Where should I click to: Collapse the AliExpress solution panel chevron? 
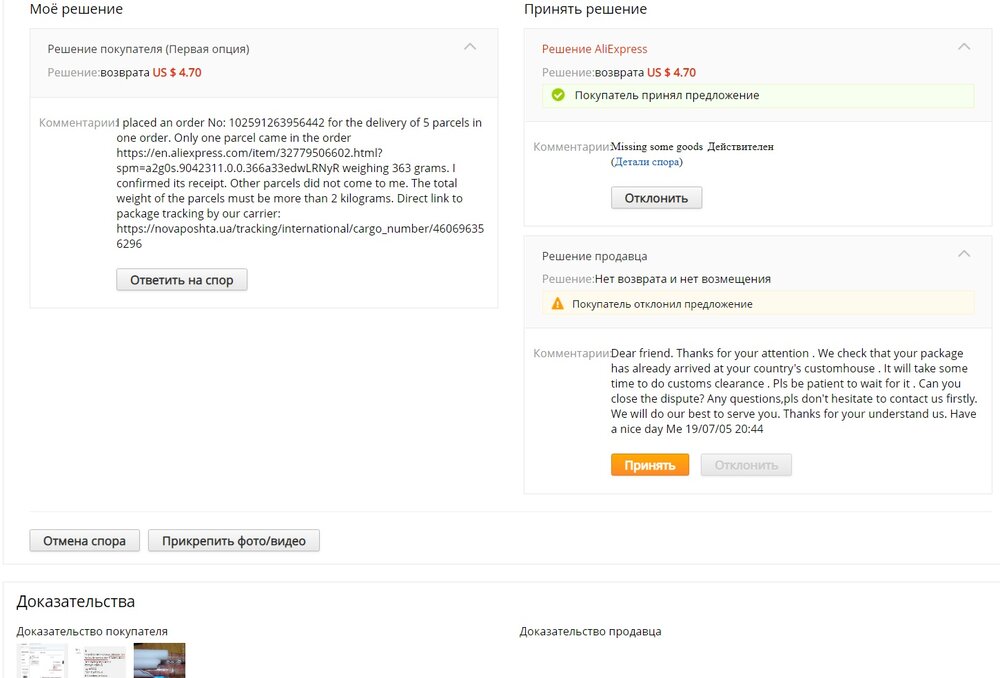964,46
